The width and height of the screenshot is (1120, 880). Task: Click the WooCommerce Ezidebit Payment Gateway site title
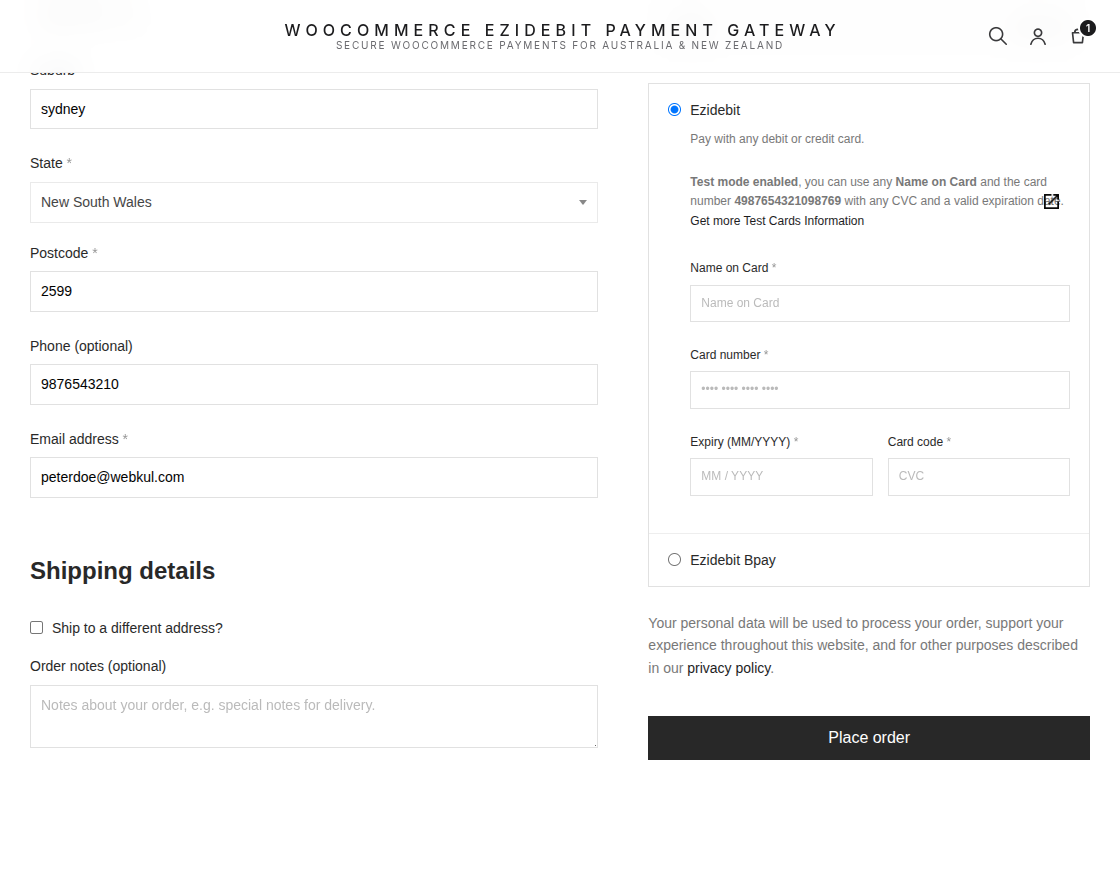coord(561,30)
